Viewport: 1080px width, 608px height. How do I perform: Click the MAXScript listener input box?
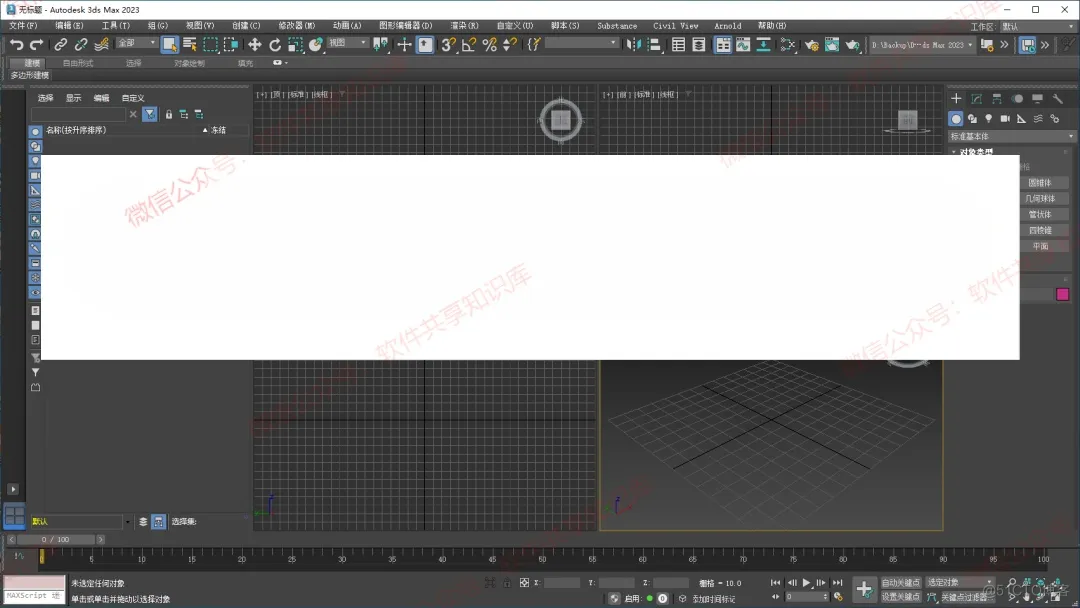[34, 596]
